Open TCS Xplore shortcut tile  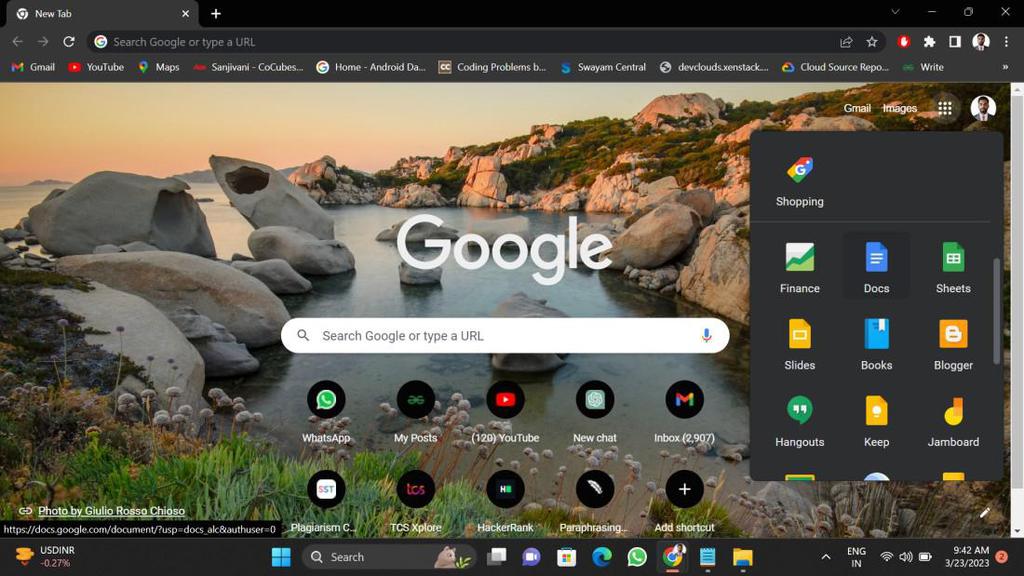click(415, 502)
